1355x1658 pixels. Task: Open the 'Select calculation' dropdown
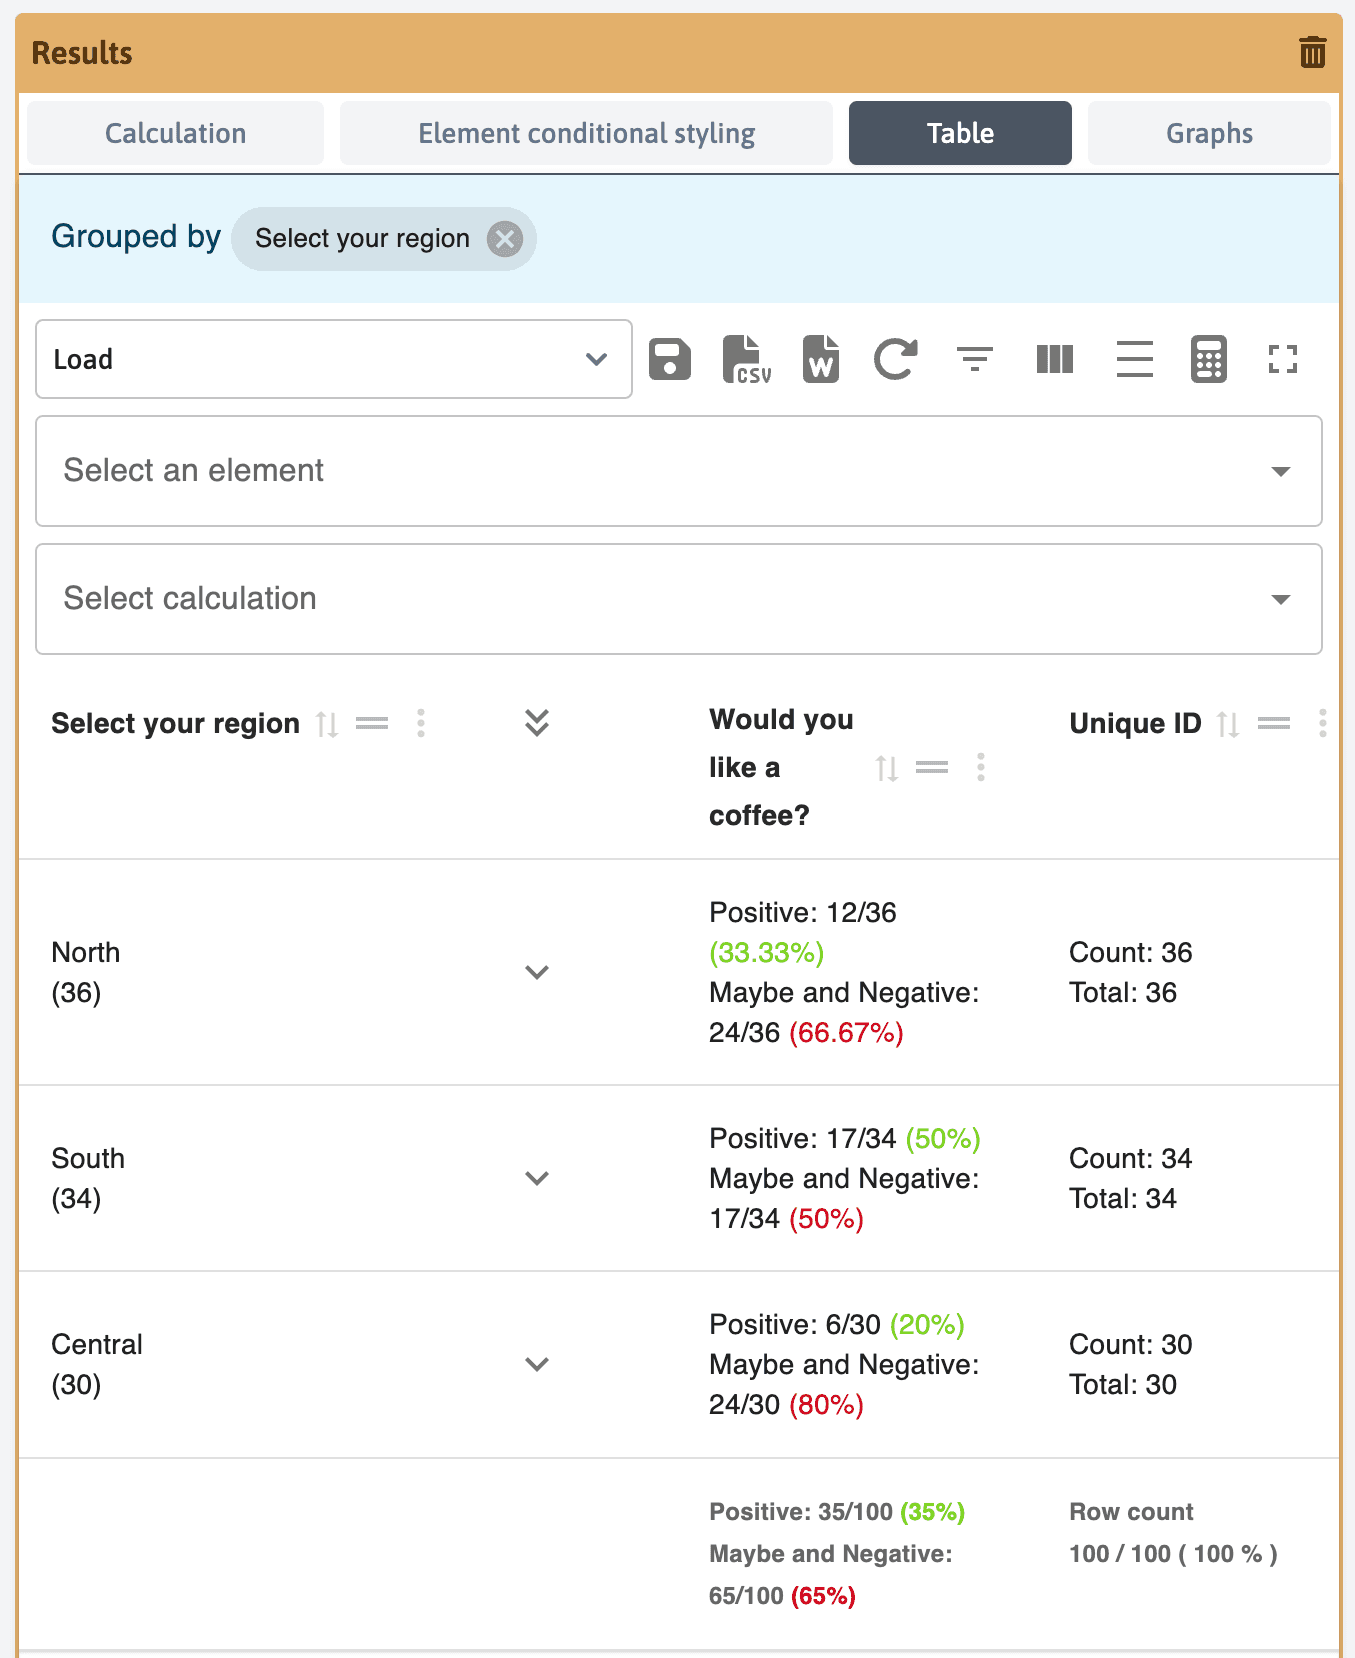(678, 599)
